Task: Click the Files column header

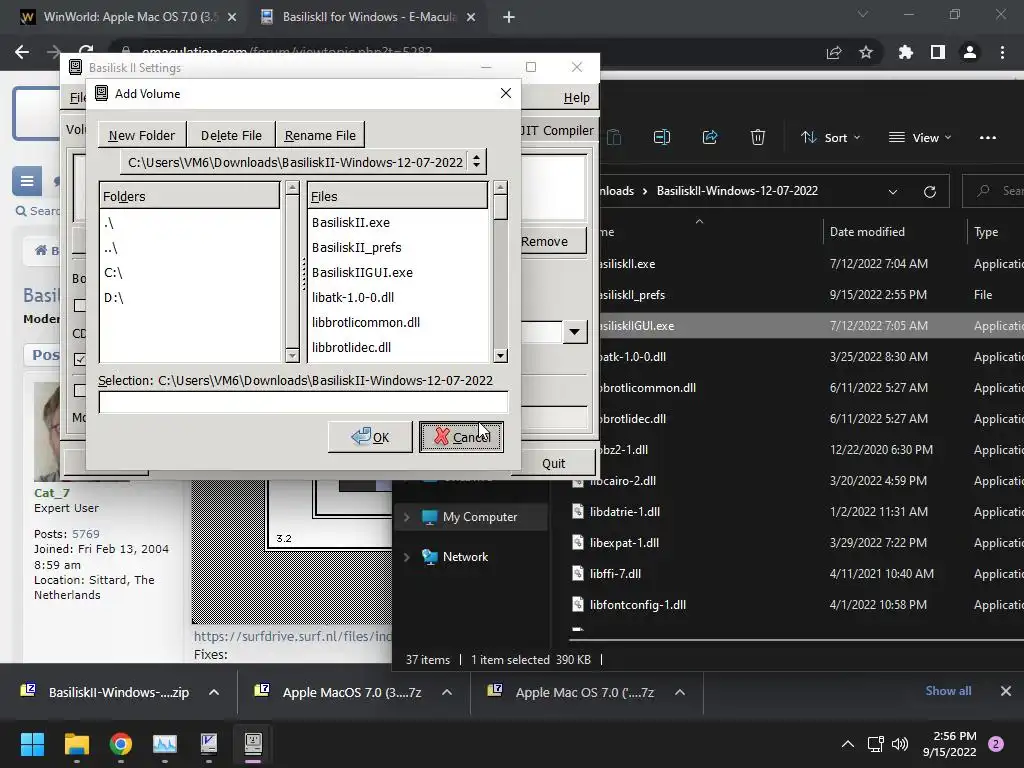Action: (x=398, y=196)
